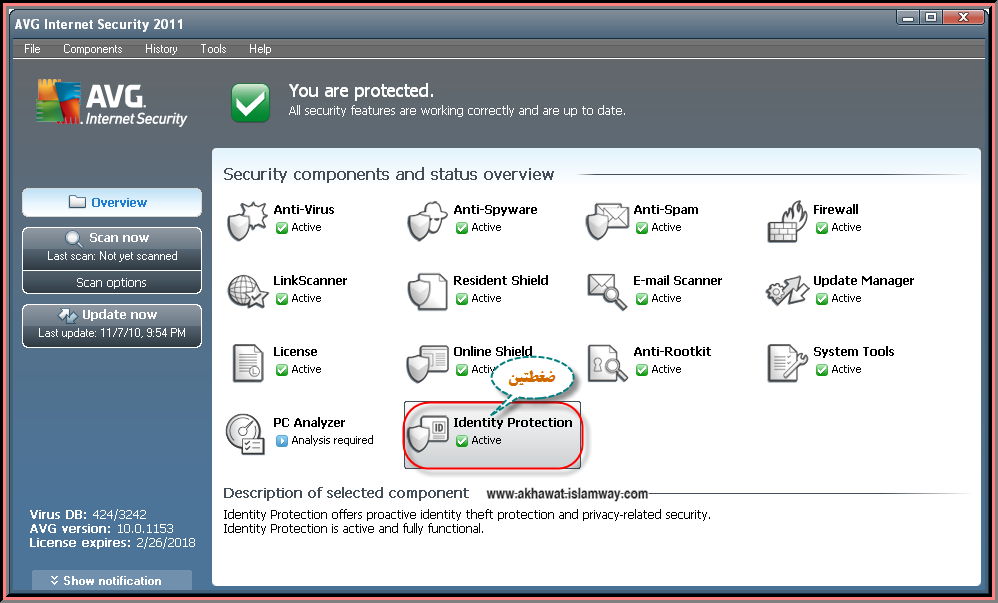Click the 'Security components and status overview' heading
Screen dimensions: 998x603
[x=388, y=174]
